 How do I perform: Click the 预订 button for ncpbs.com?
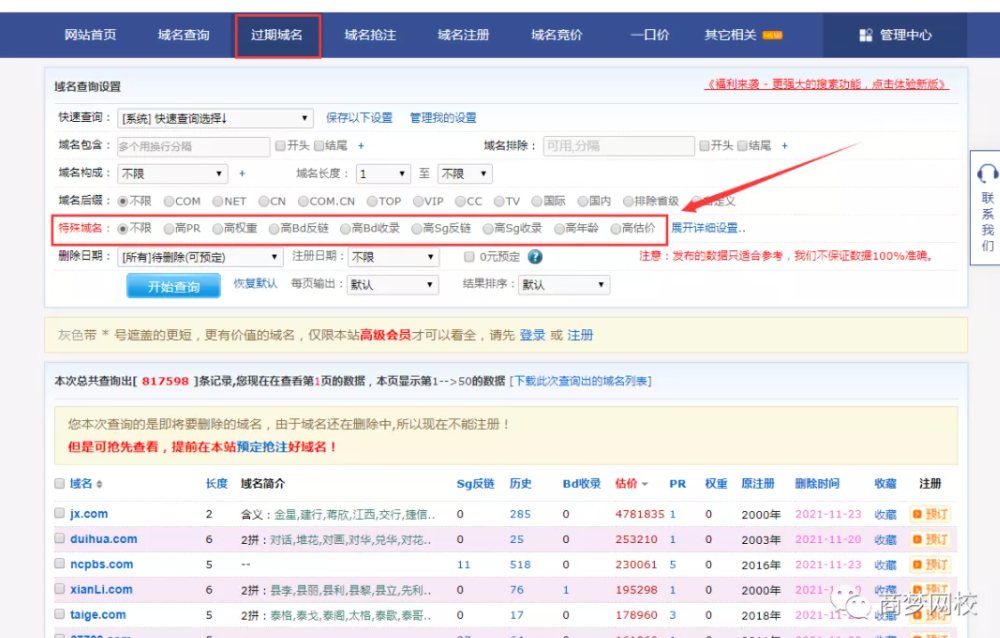click(930, 565)
